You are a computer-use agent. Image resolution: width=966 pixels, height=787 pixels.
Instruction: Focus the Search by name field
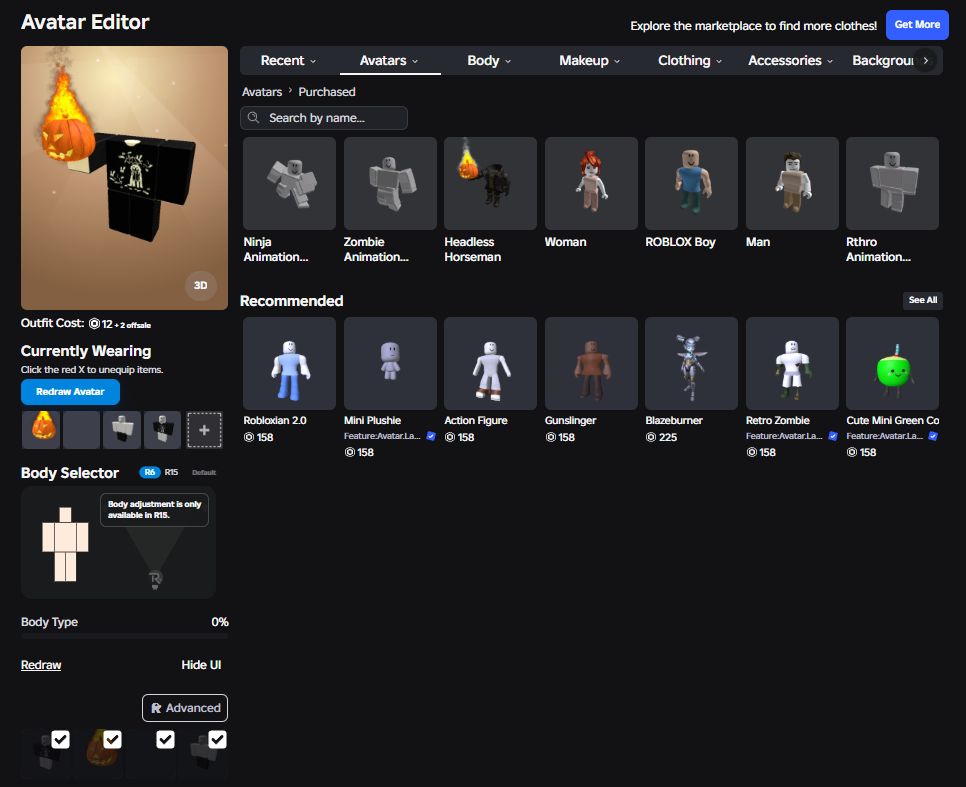(x=324, y=118)
